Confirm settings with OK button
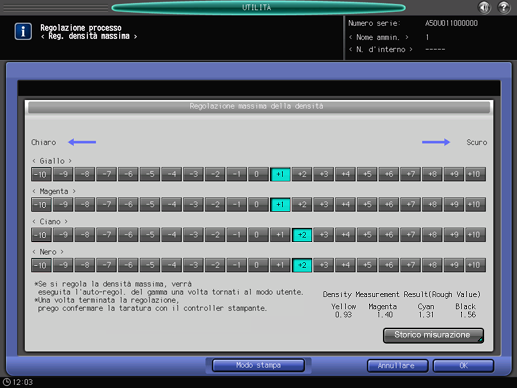517x388 pixels. (x=463, y=366)
